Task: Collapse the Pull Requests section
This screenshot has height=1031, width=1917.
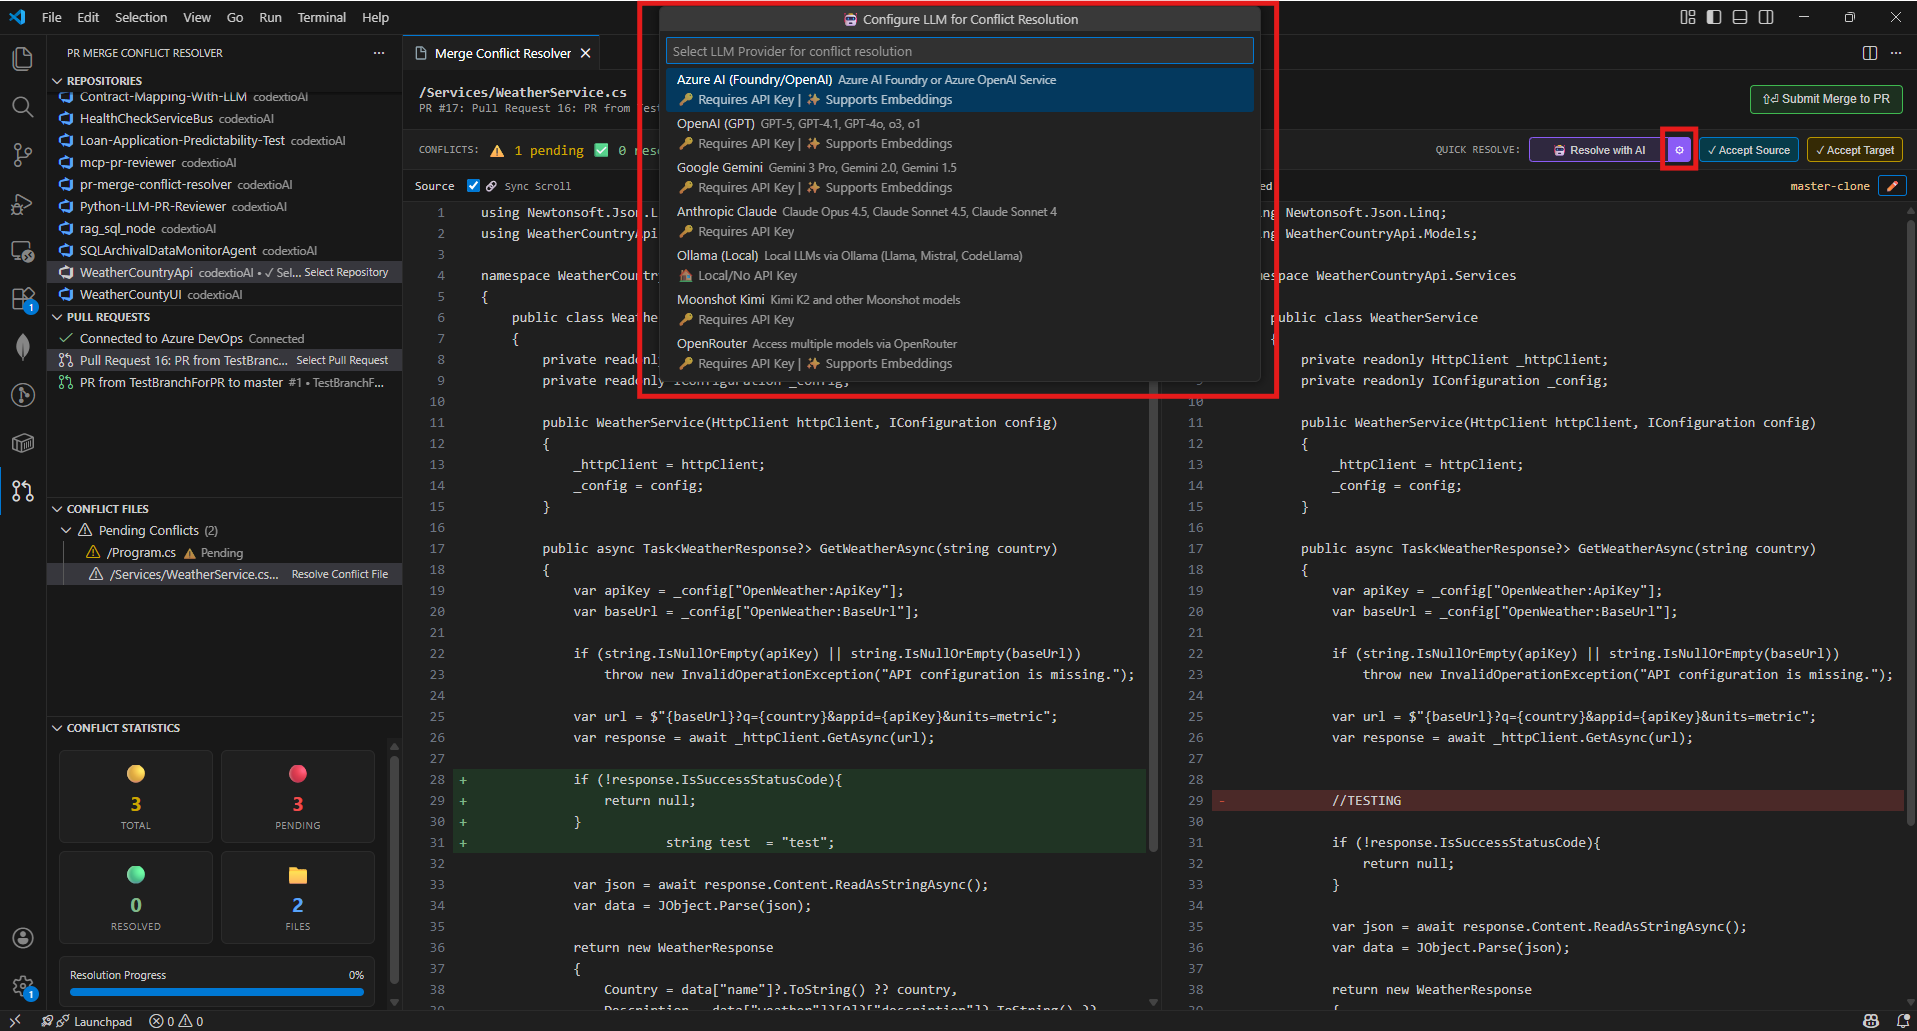Action: point(57,317)
